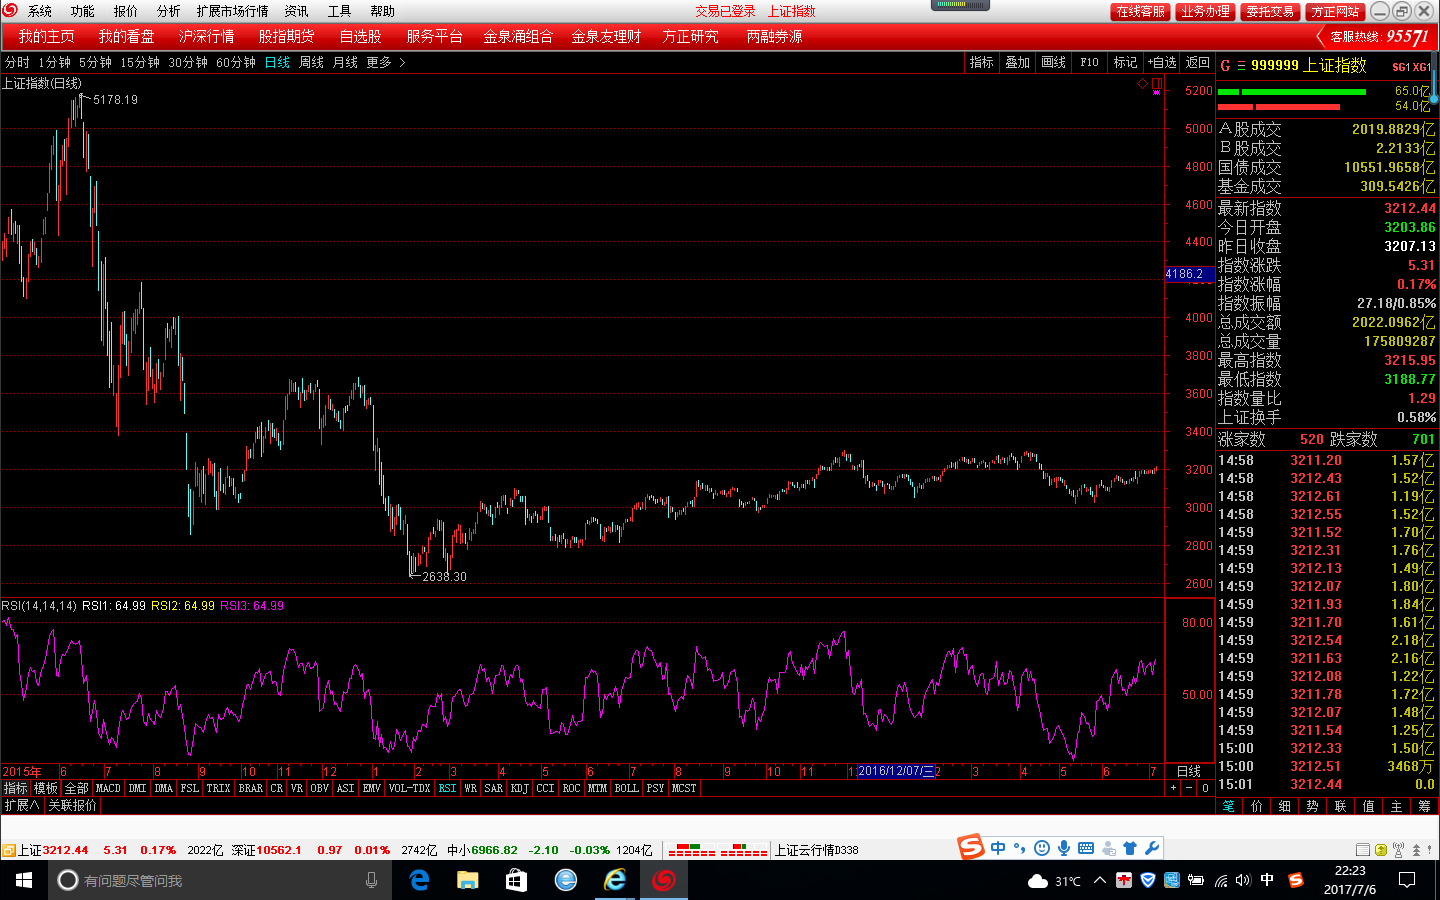Open the 功能 menu
Screen dimensions: 1440x900
tap(83, 11)
